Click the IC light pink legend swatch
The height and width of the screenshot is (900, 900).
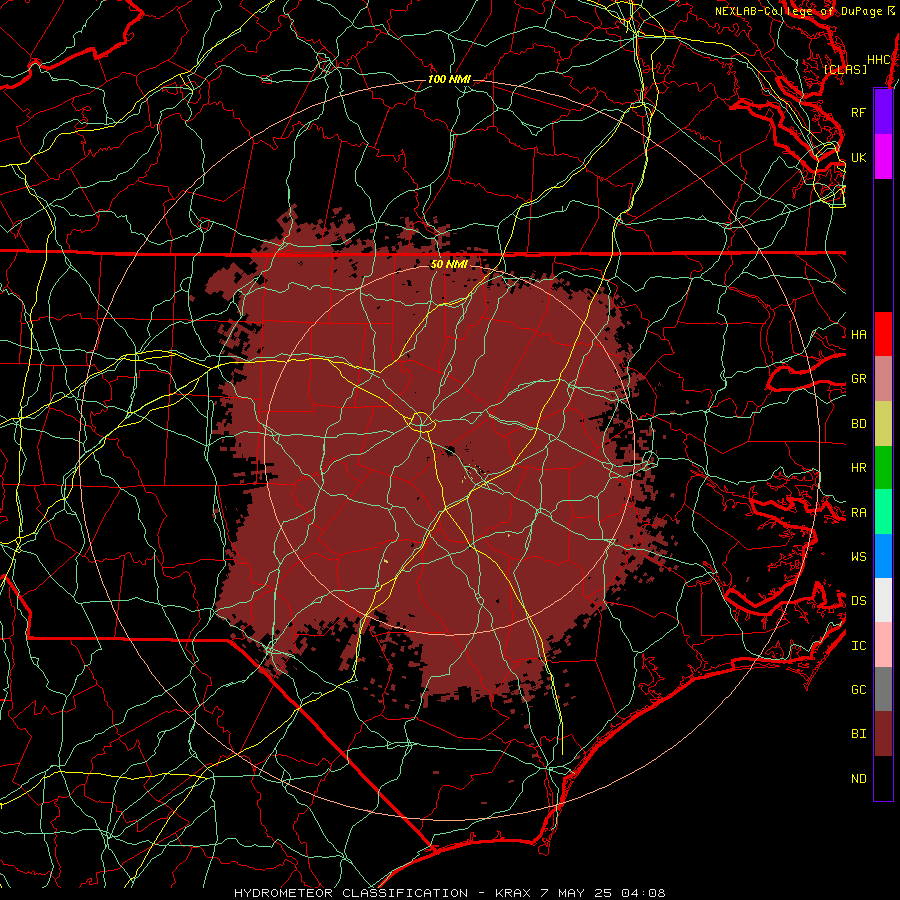883,645
